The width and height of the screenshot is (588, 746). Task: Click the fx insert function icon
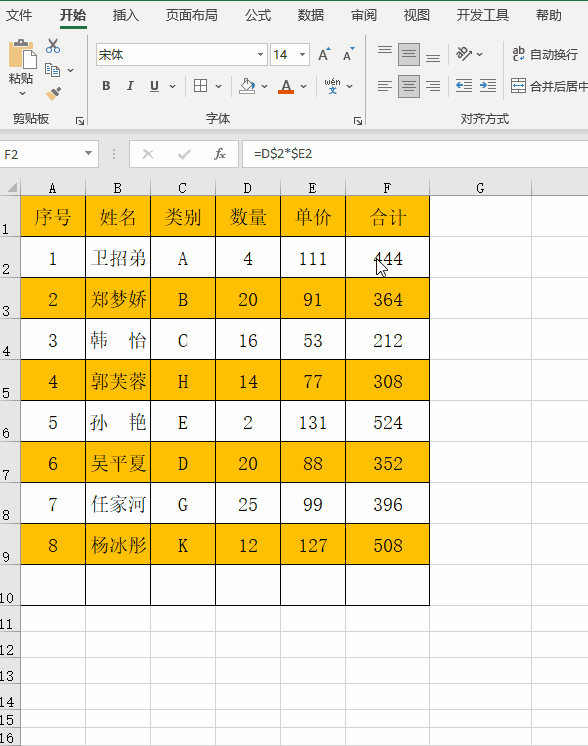[220, 154]
